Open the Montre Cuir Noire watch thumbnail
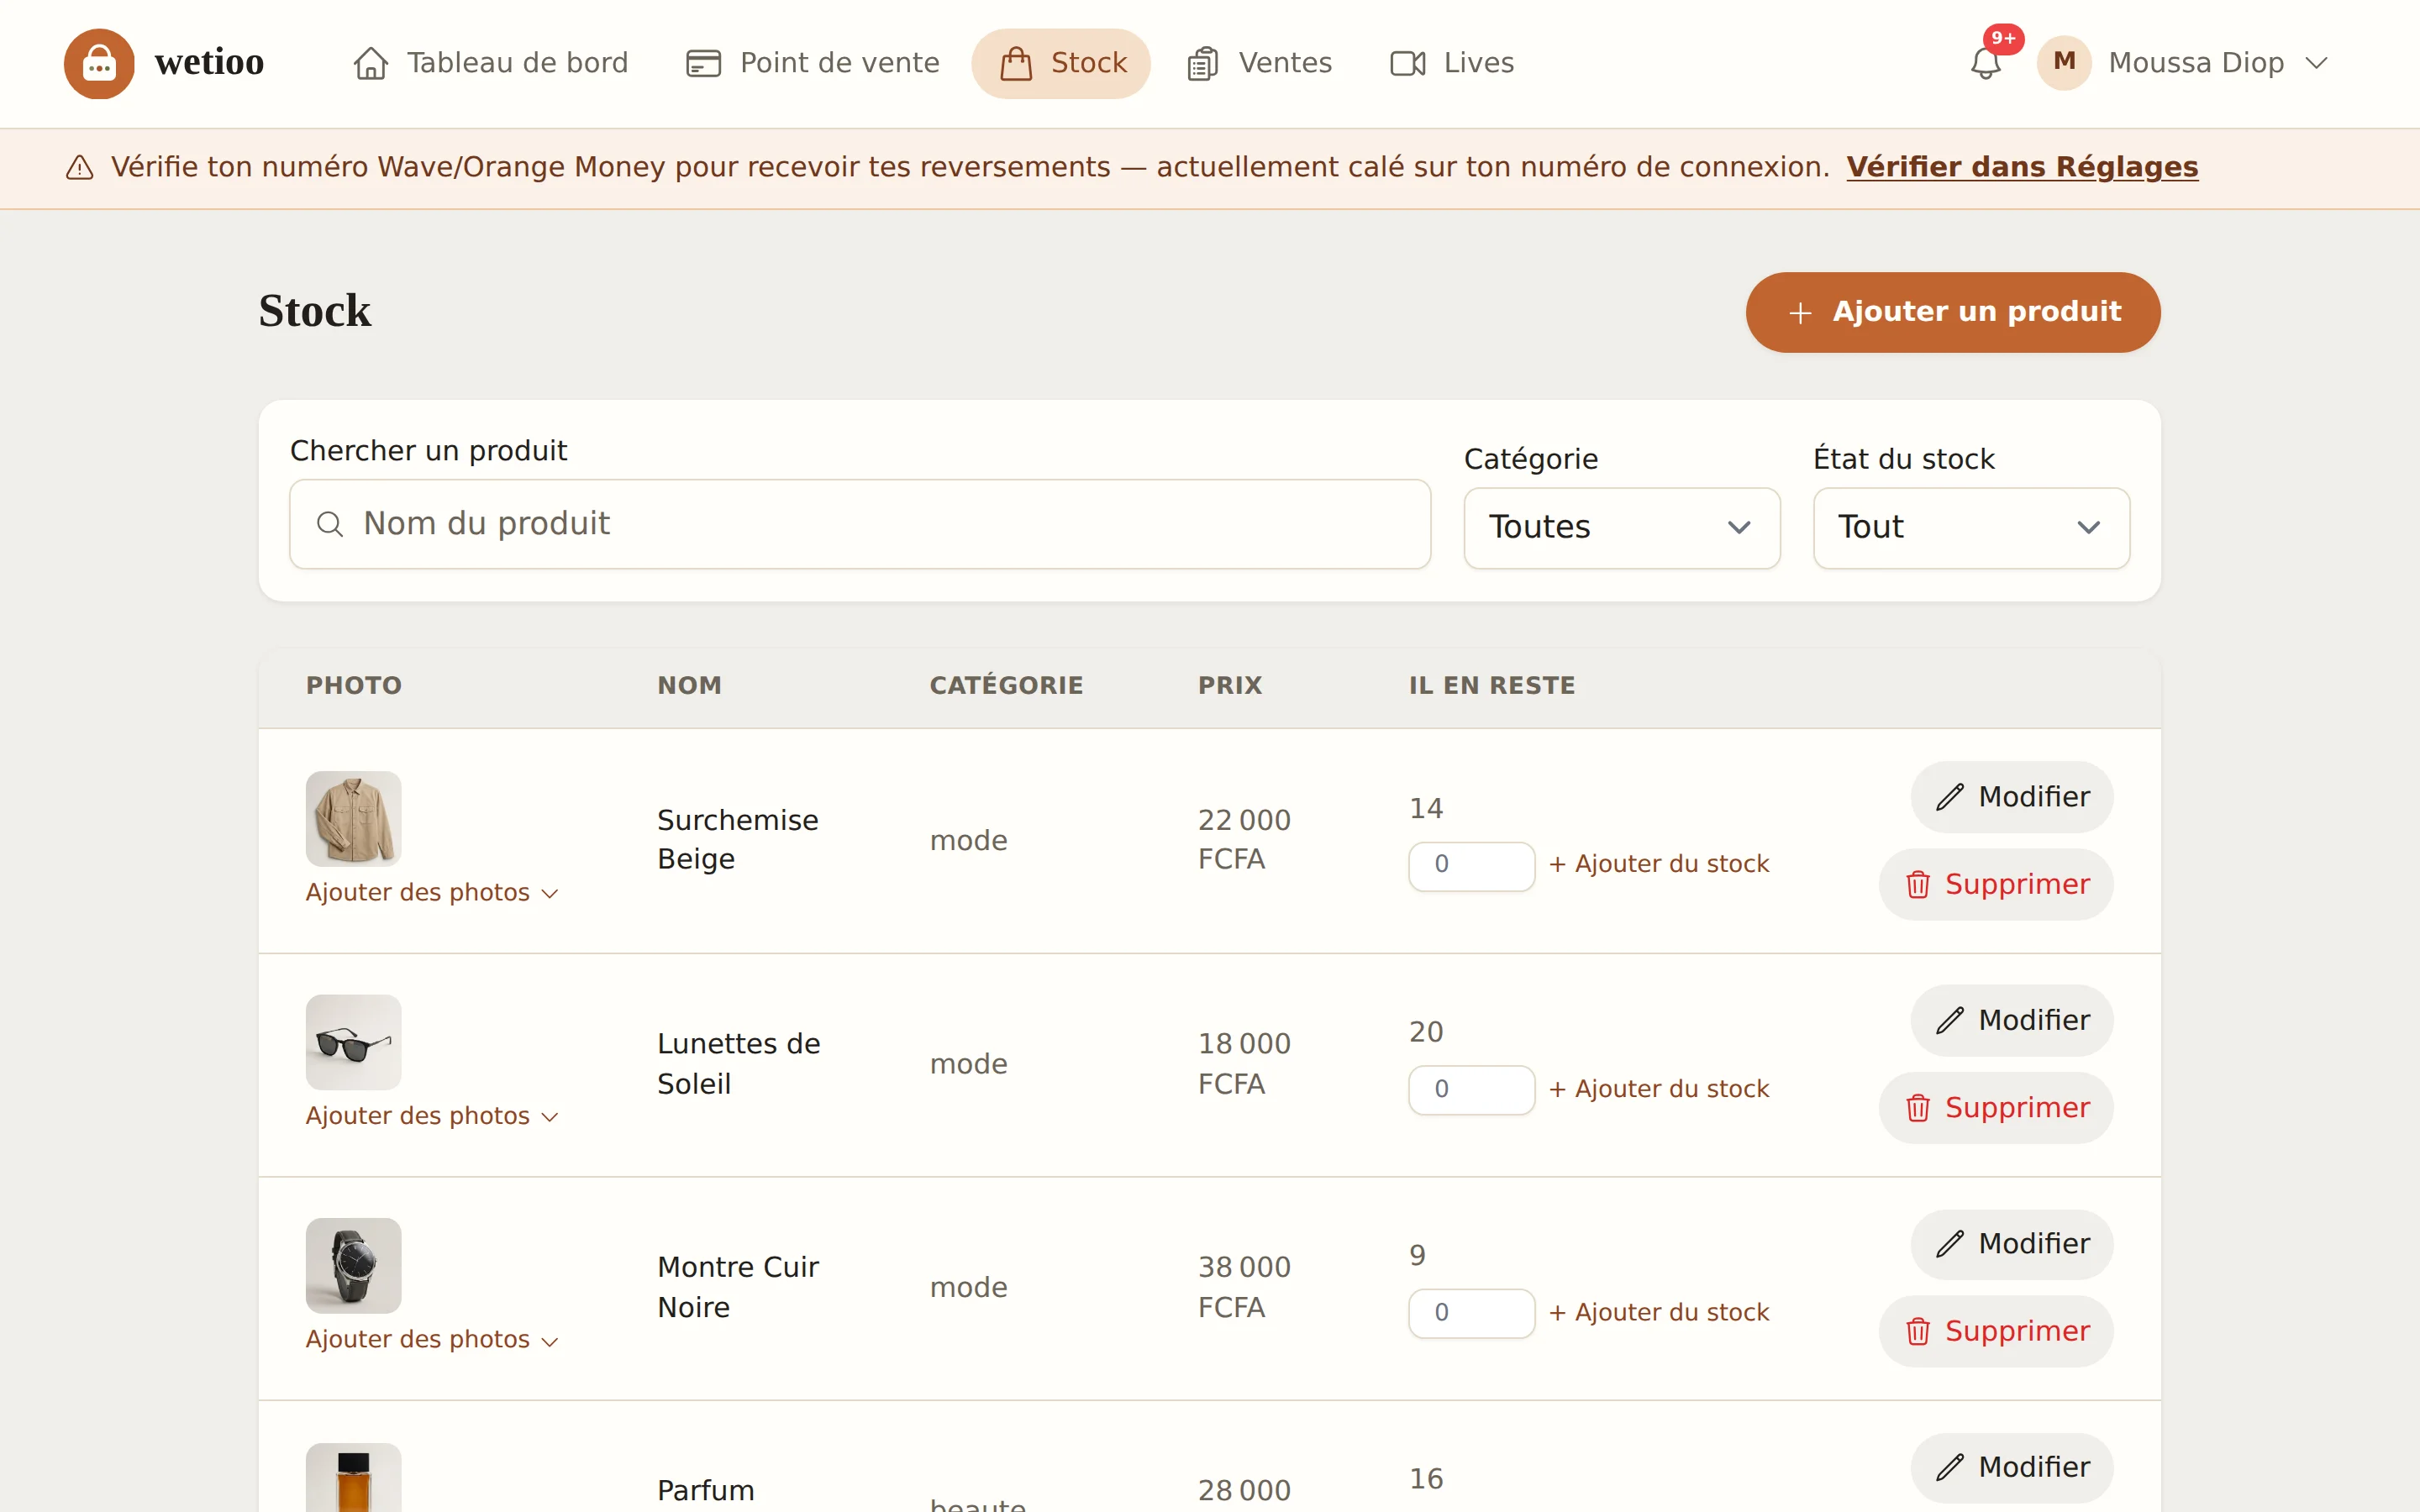The image size is (2420, 1512). (x=354, y=1265)
